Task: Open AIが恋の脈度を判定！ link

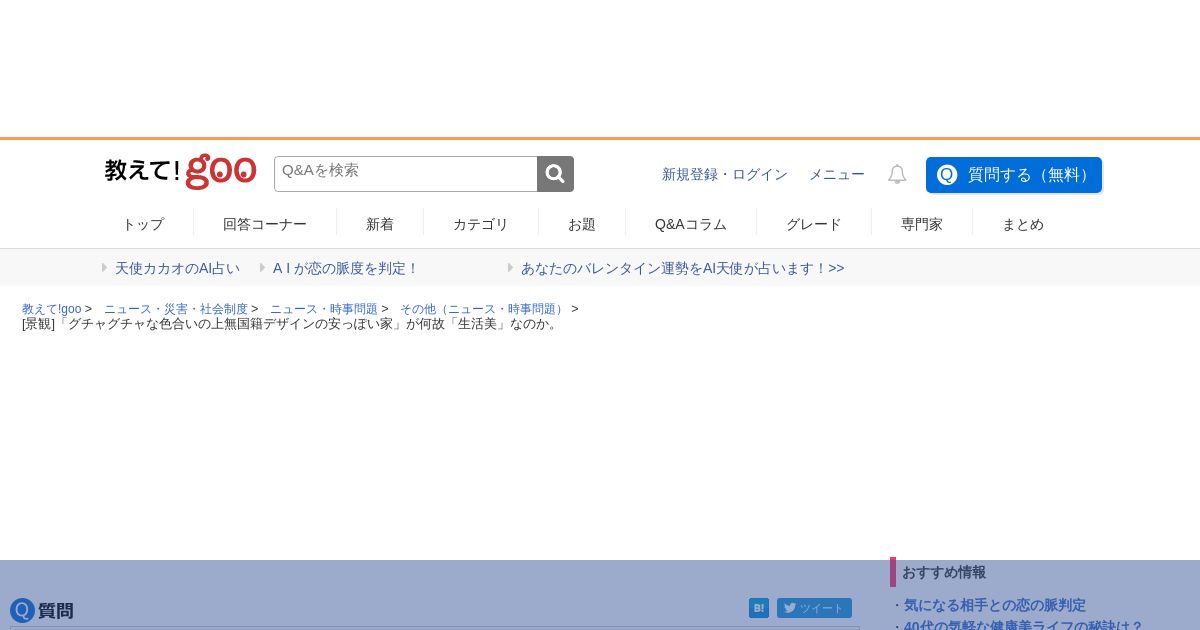Action: click(x=346, y=268)
